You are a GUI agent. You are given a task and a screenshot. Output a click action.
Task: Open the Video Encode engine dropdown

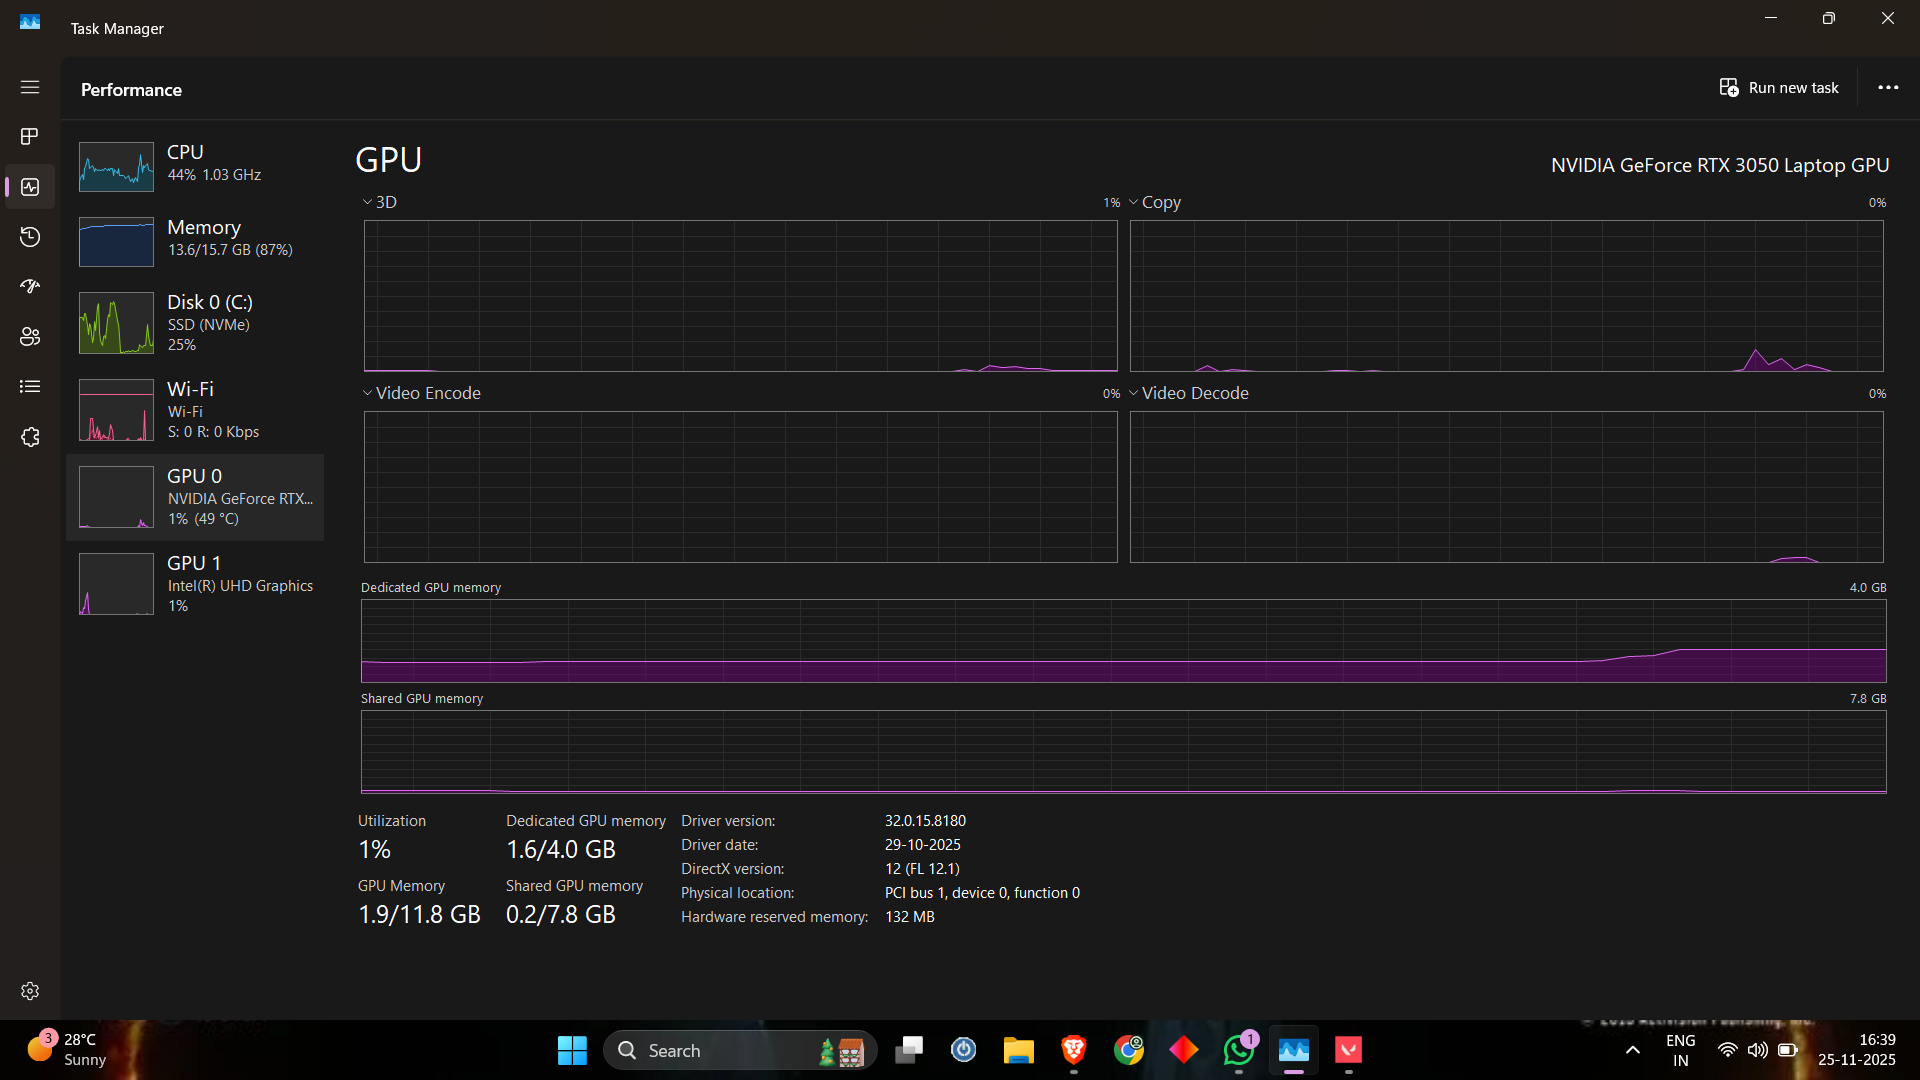tap(421, 393)
